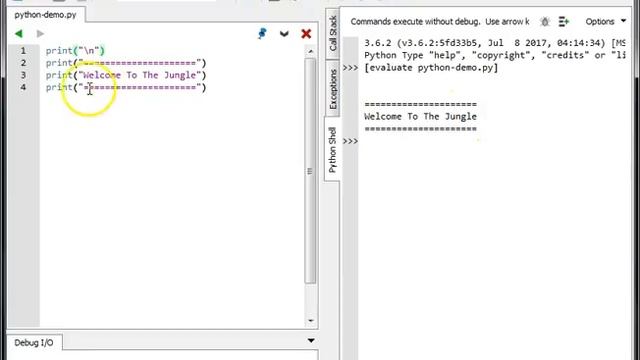
Task: Click the editor scrollbar down arrow
Action: [311, 320]
